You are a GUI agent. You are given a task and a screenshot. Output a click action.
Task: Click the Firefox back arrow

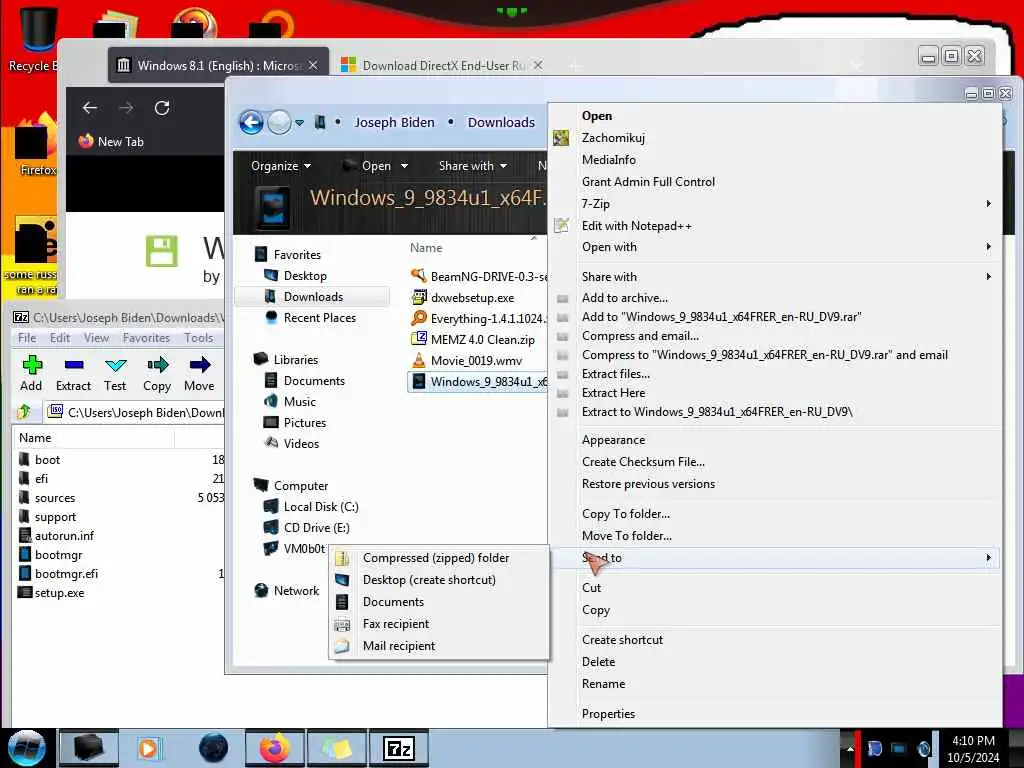coord(90,108)
